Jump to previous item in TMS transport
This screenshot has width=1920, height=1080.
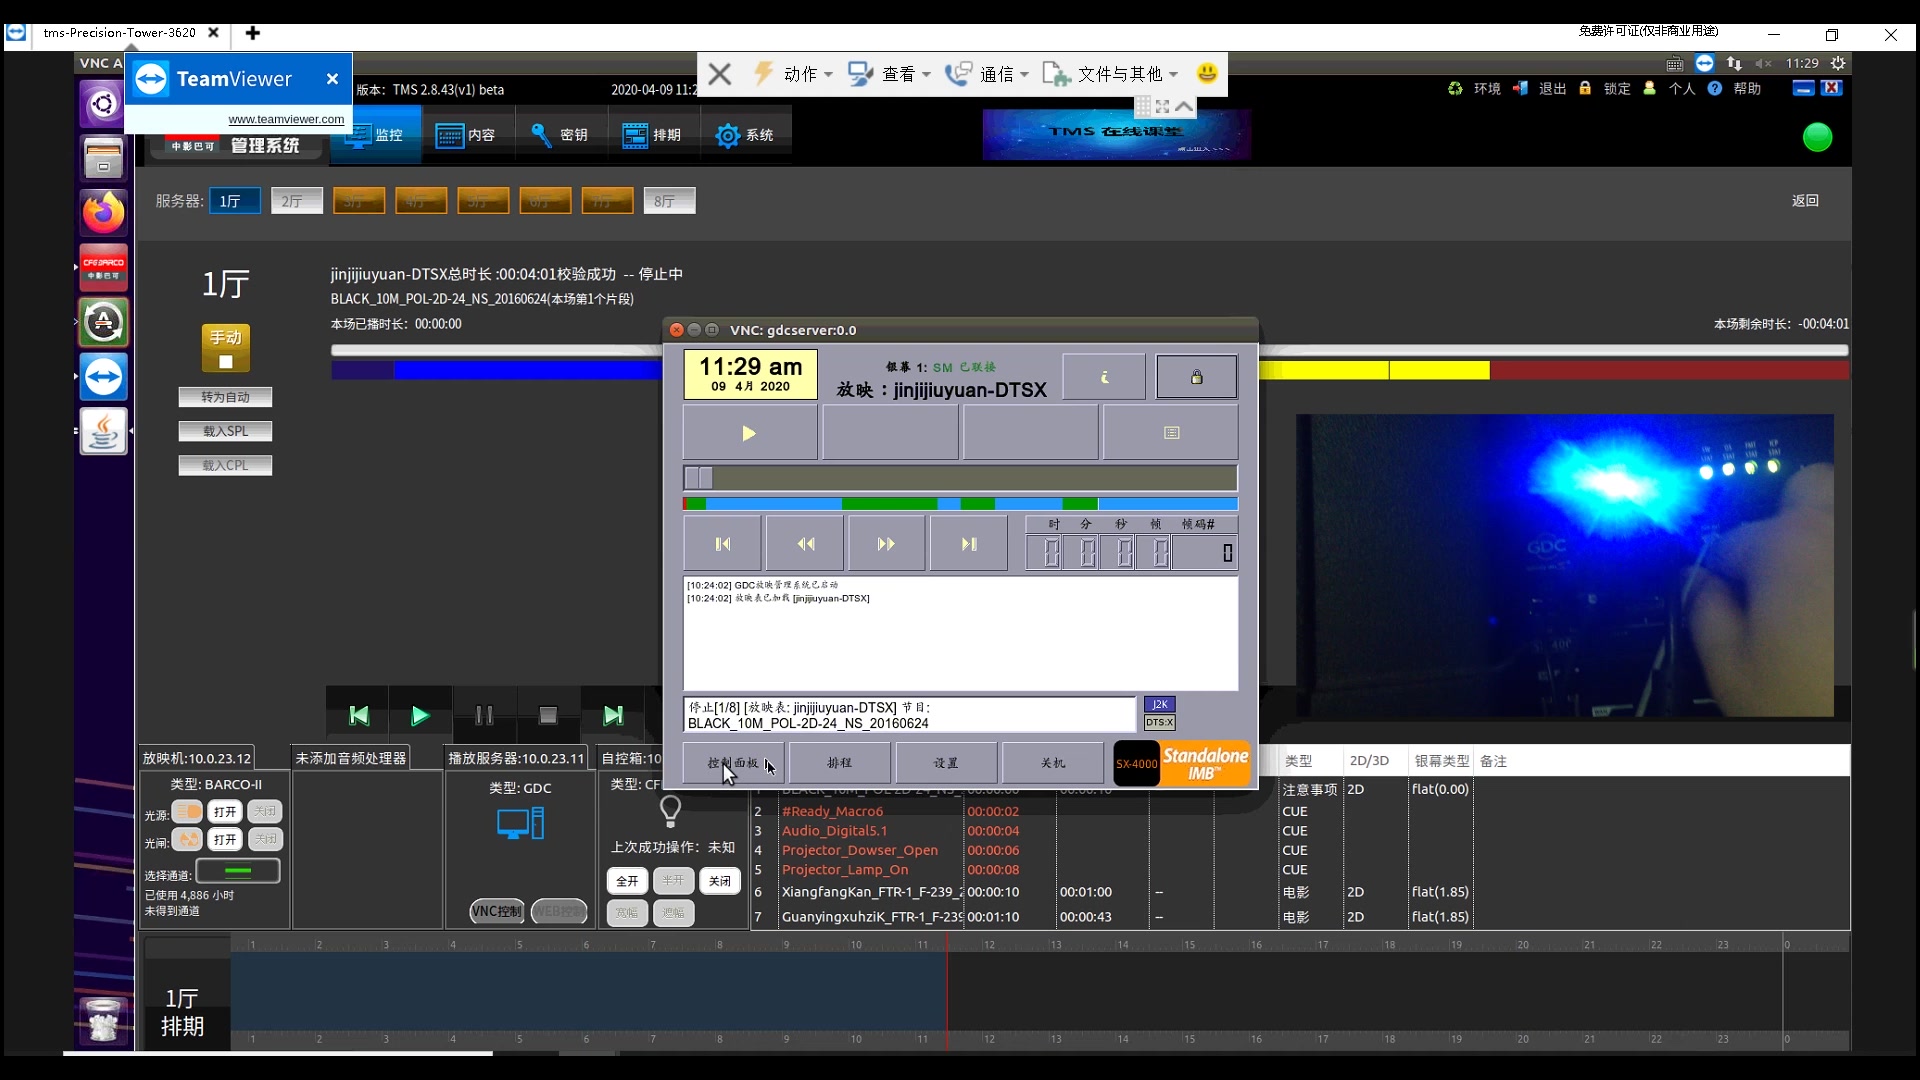[x=358, y=715]
